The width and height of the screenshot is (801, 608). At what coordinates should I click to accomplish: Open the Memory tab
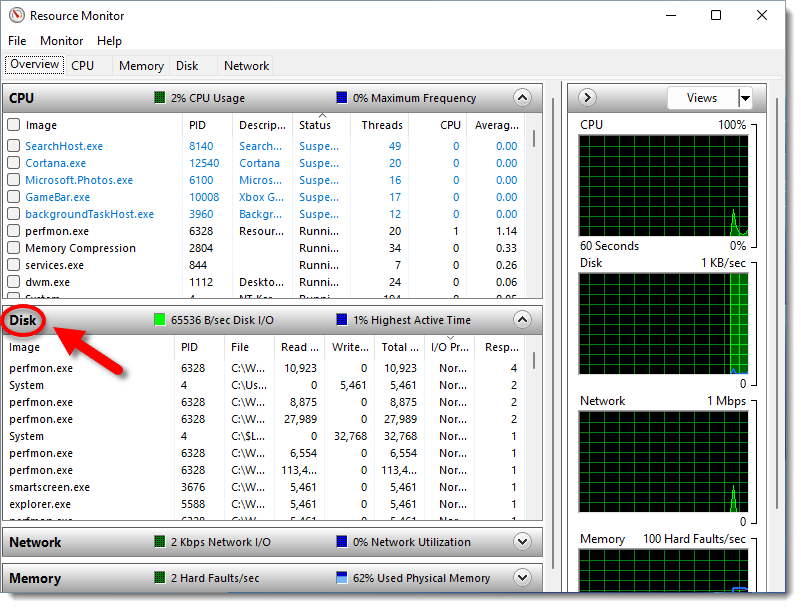click(x=140, y=65)
